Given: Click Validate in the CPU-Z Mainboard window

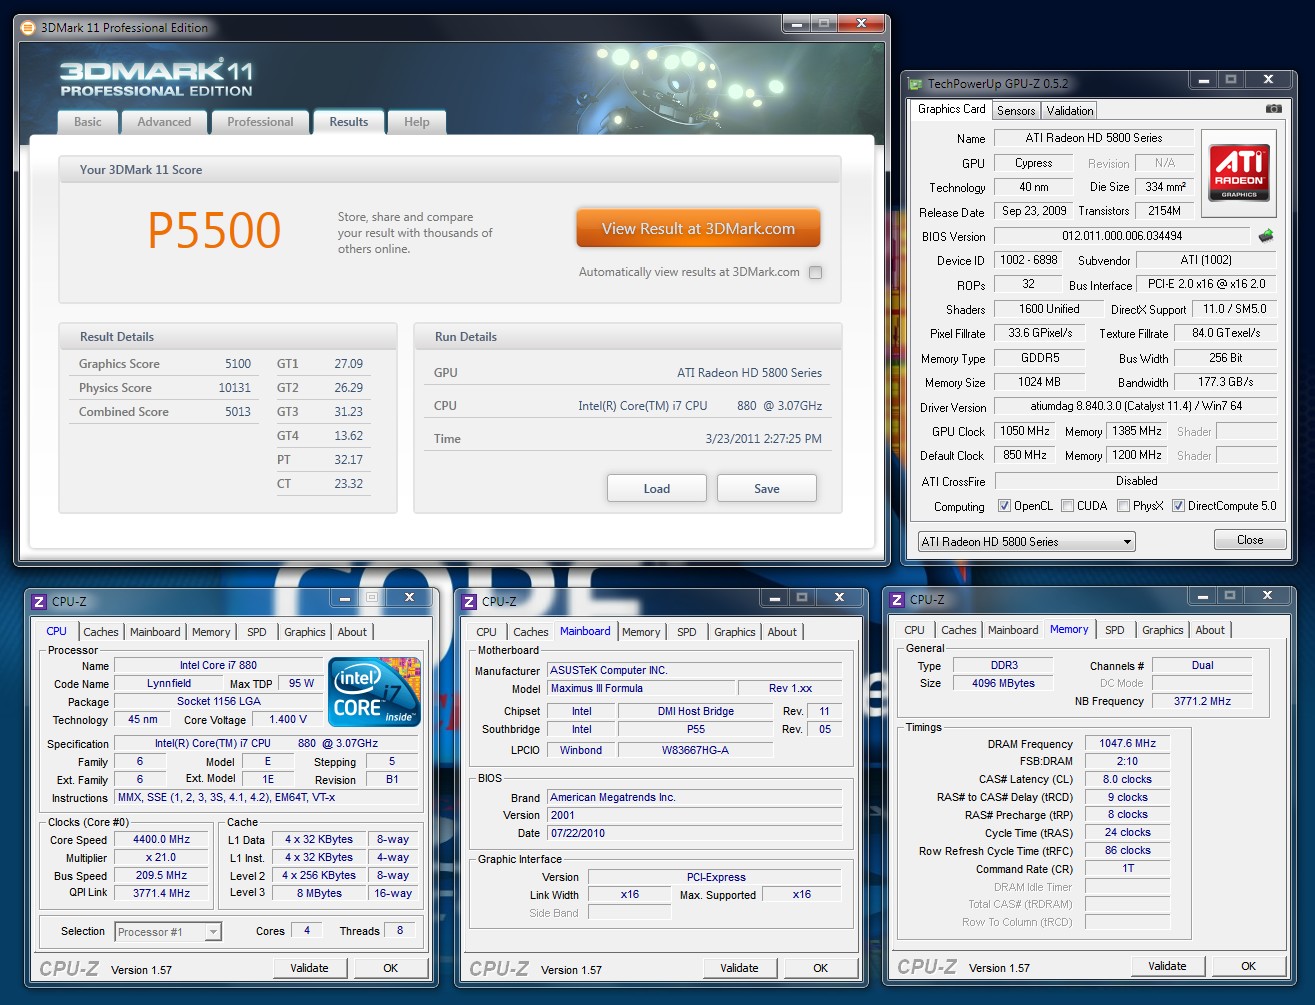Looking at the screenshot, I should 739,968.
